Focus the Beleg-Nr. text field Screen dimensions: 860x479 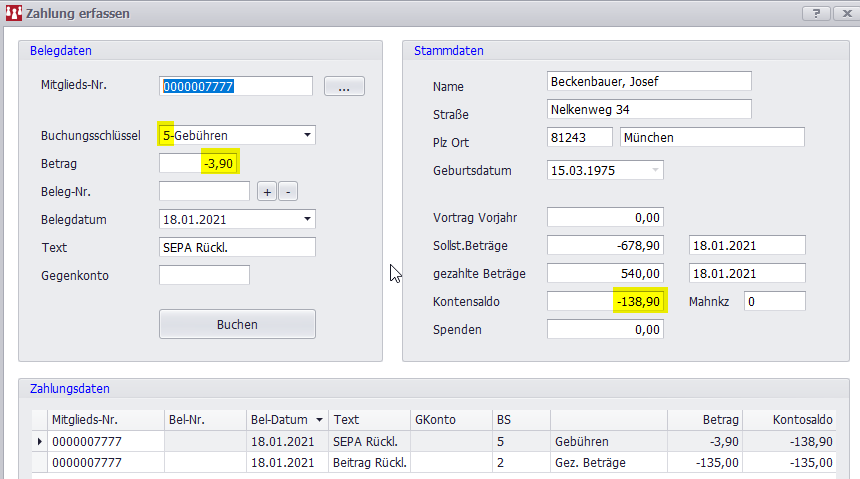pos(204,191)
